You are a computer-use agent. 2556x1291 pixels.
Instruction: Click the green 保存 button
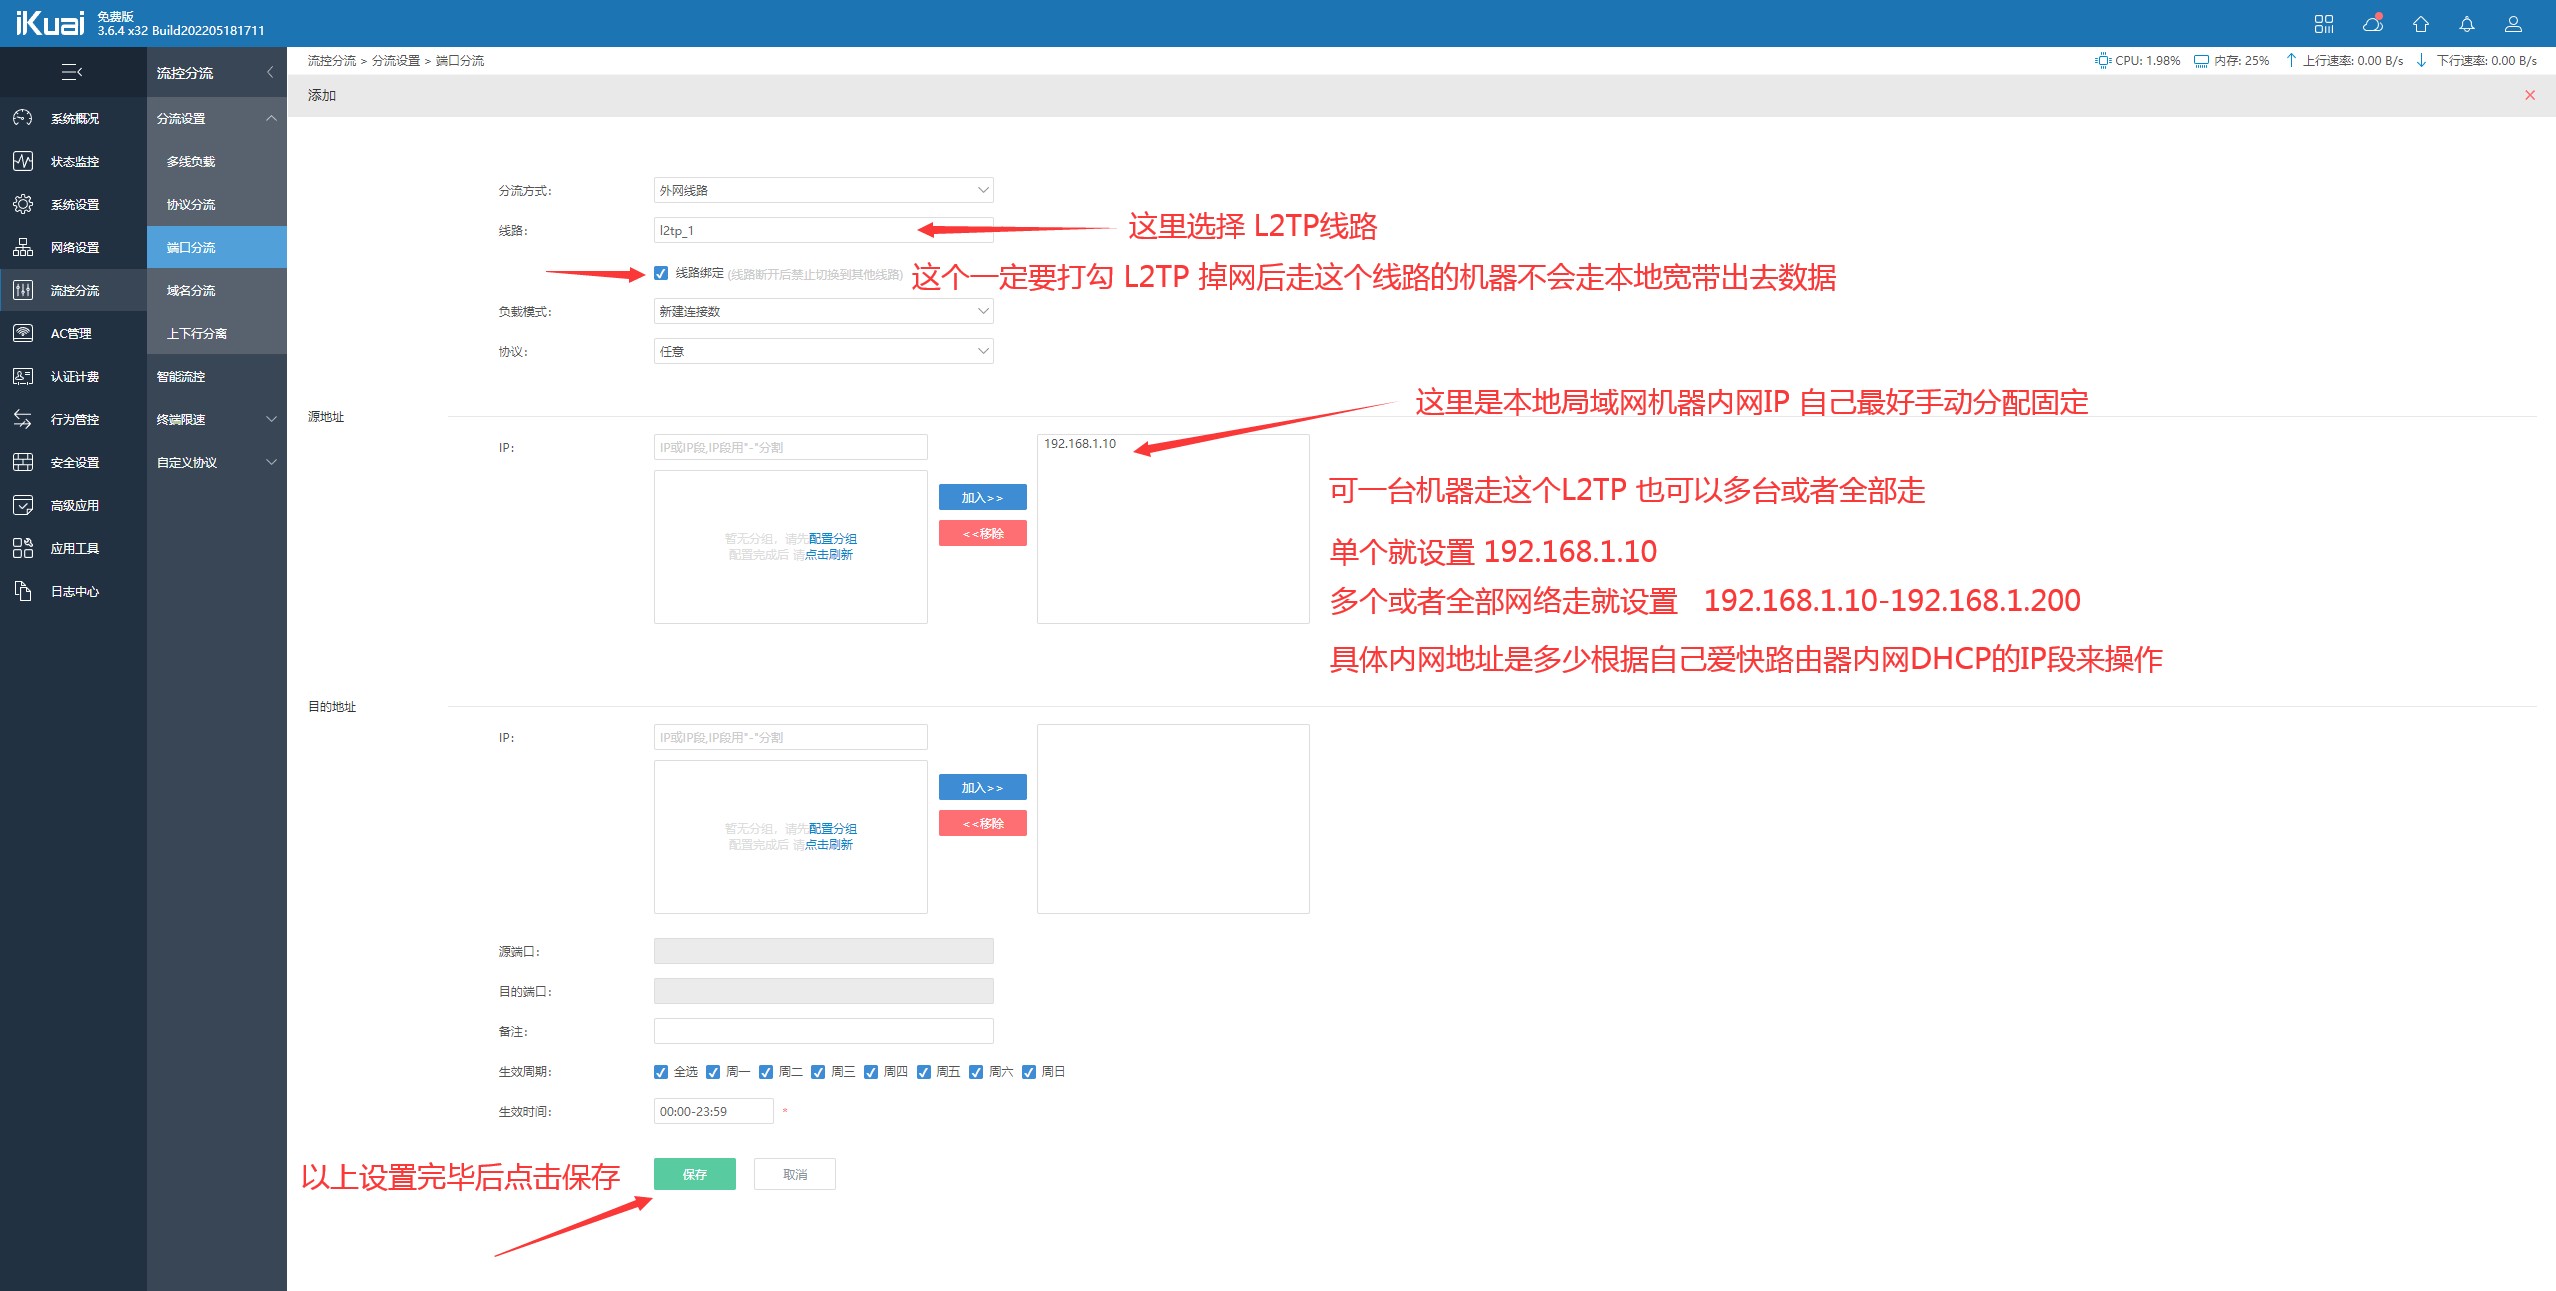click(x=694, y=1174)
